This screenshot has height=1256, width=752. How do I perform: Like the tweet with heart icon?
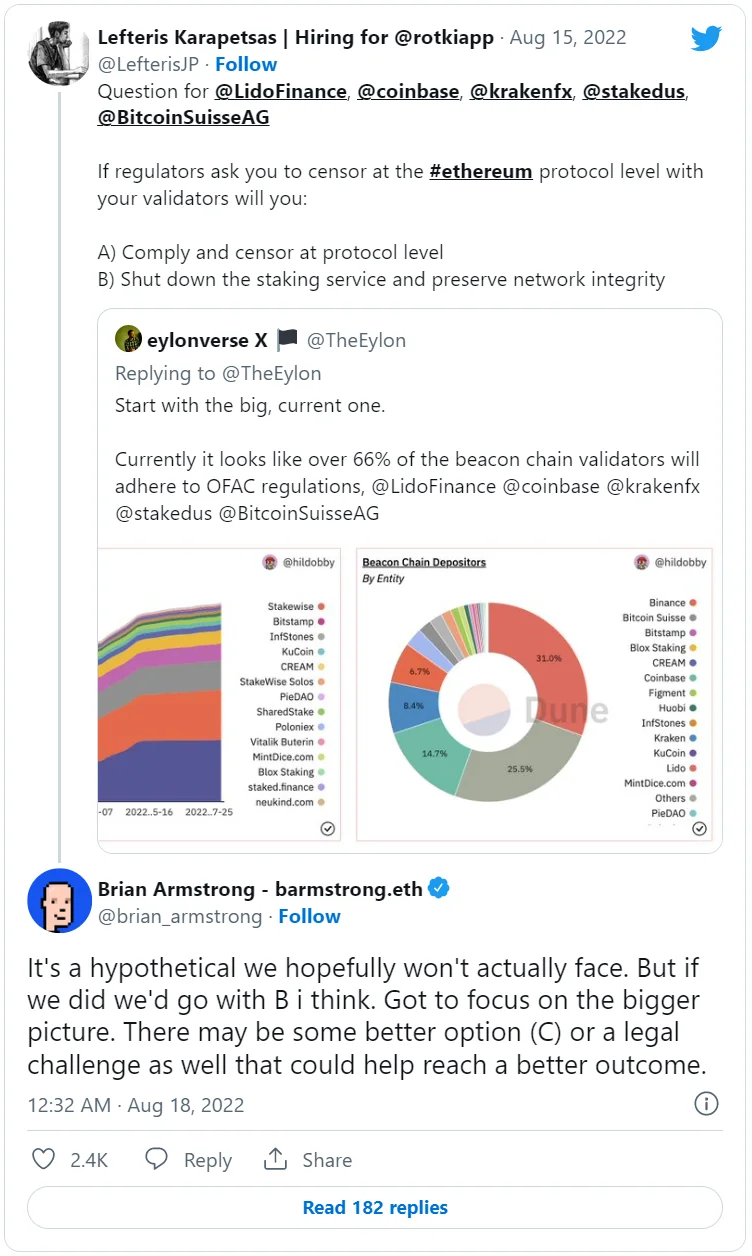click(43, 1160)
